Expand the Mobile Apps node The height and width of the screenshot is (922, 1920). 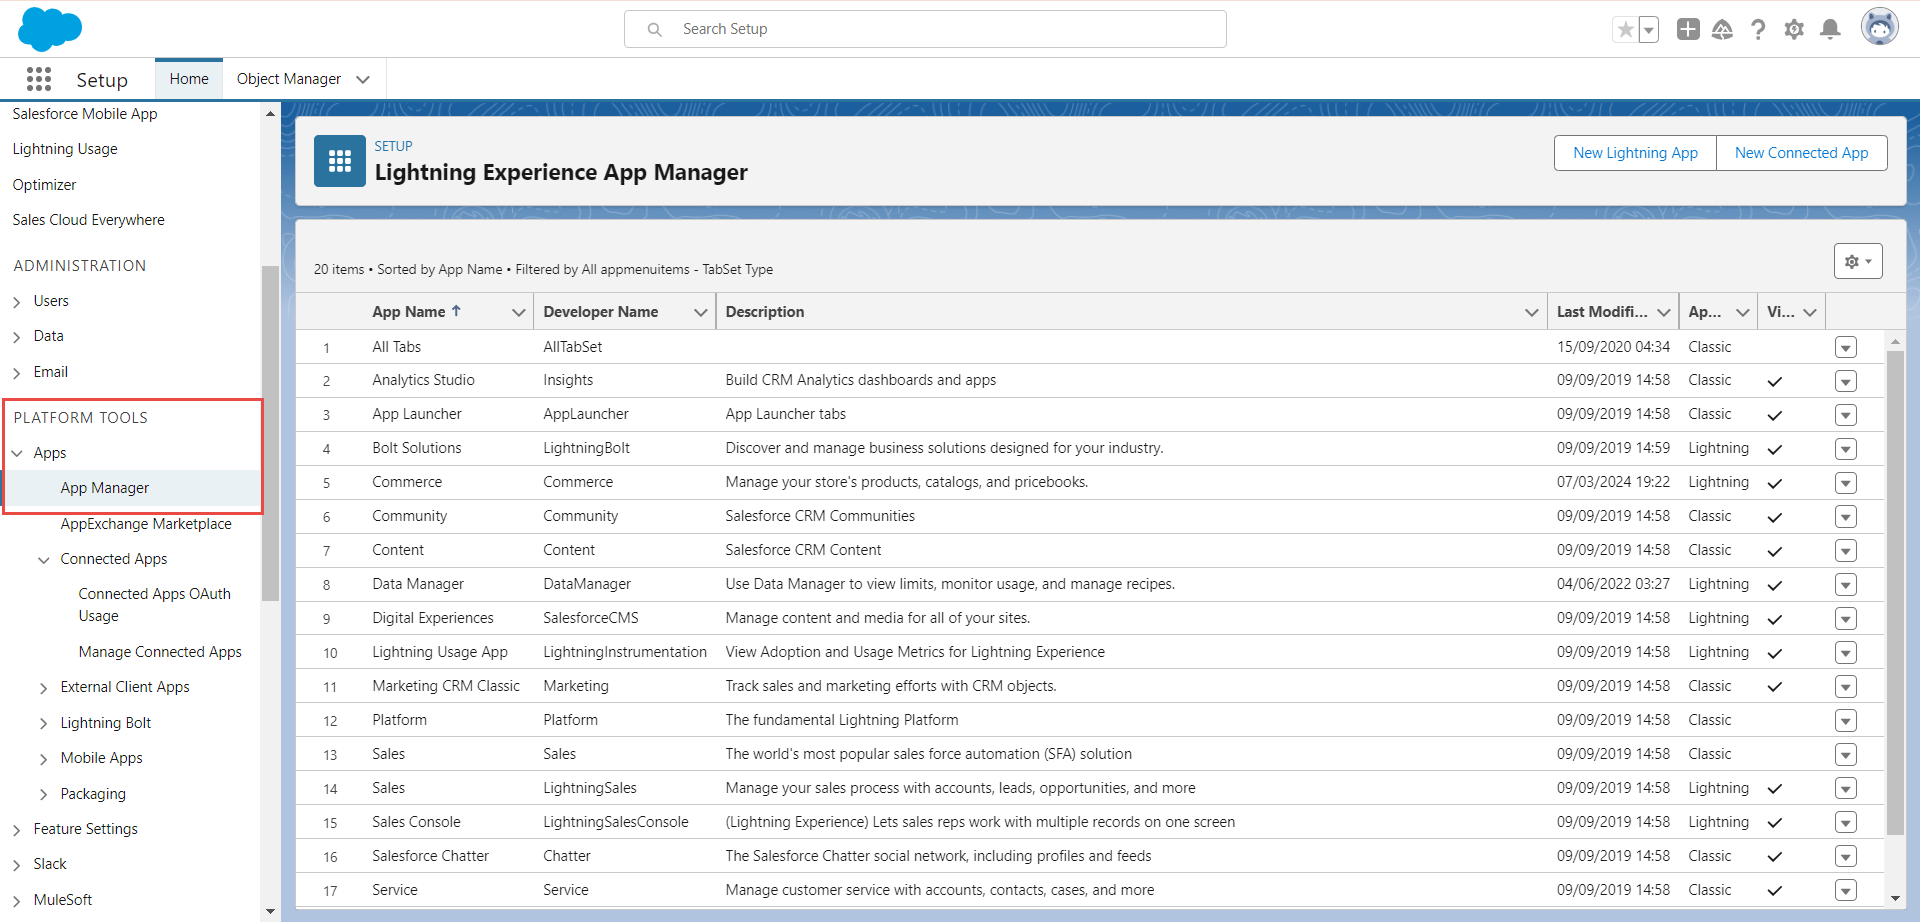pyautogui.click(x=44, y=759)
